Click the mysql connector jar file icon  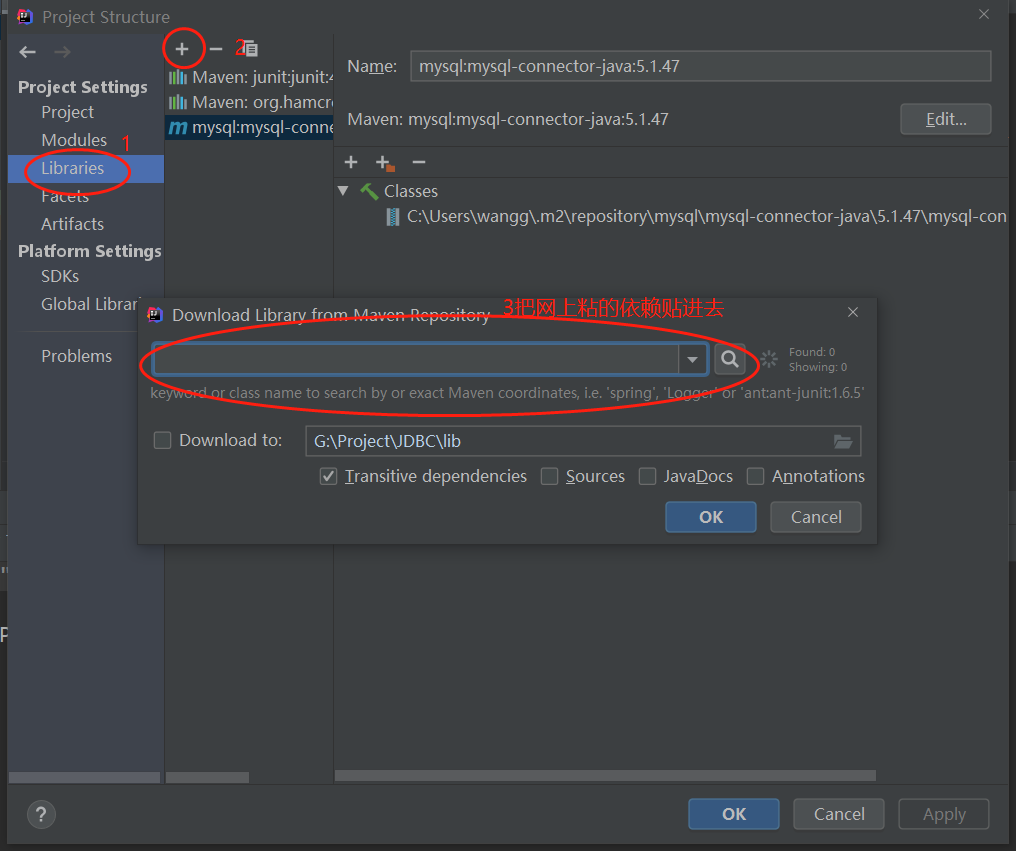click(x=392, y=216)
